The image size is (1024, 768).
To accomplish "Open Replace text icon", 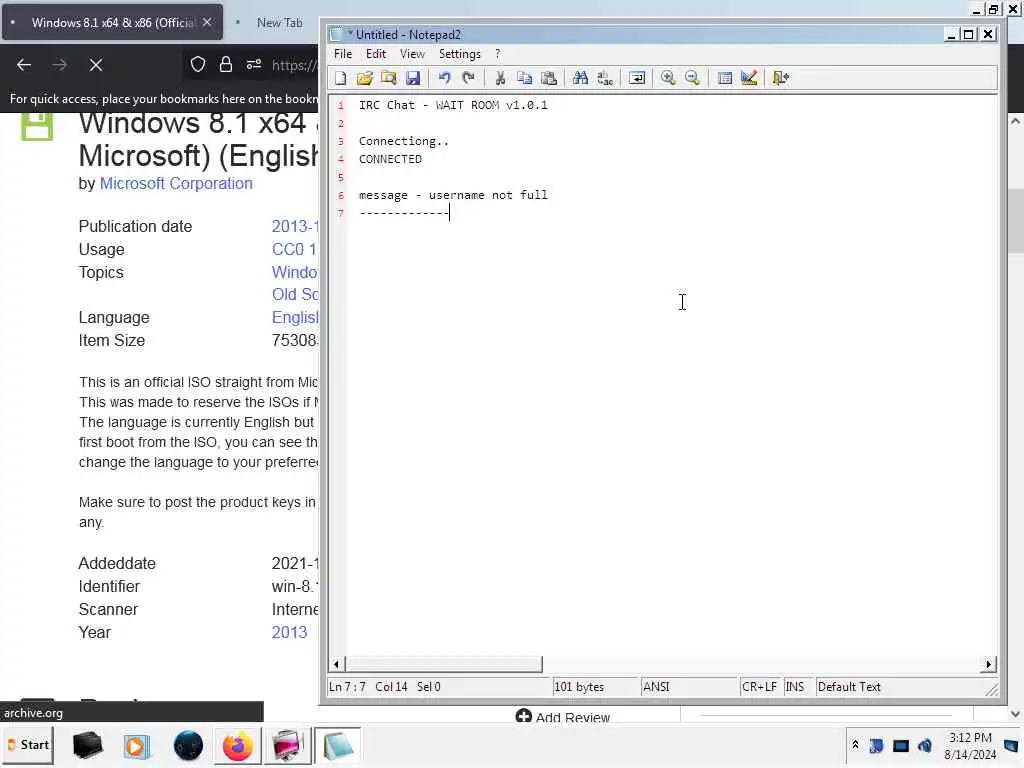I will 605,78.
